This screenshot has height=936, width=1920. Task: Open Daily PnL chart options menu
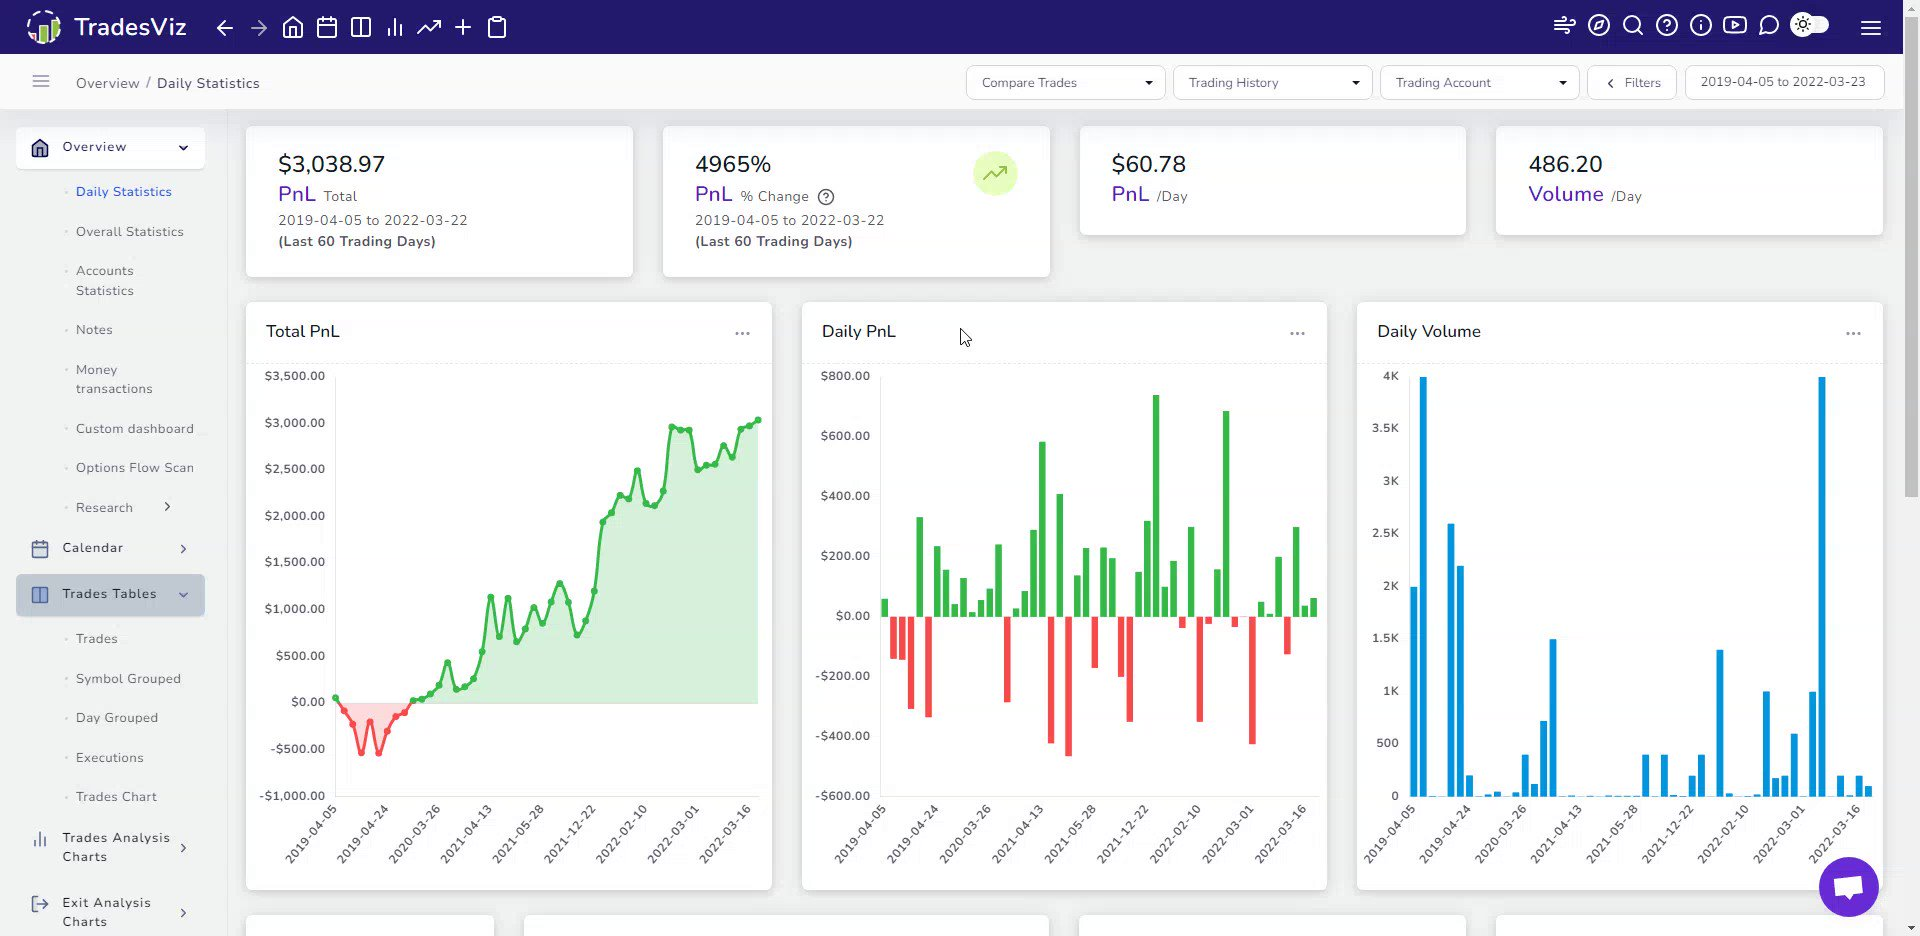(1297, 333)
